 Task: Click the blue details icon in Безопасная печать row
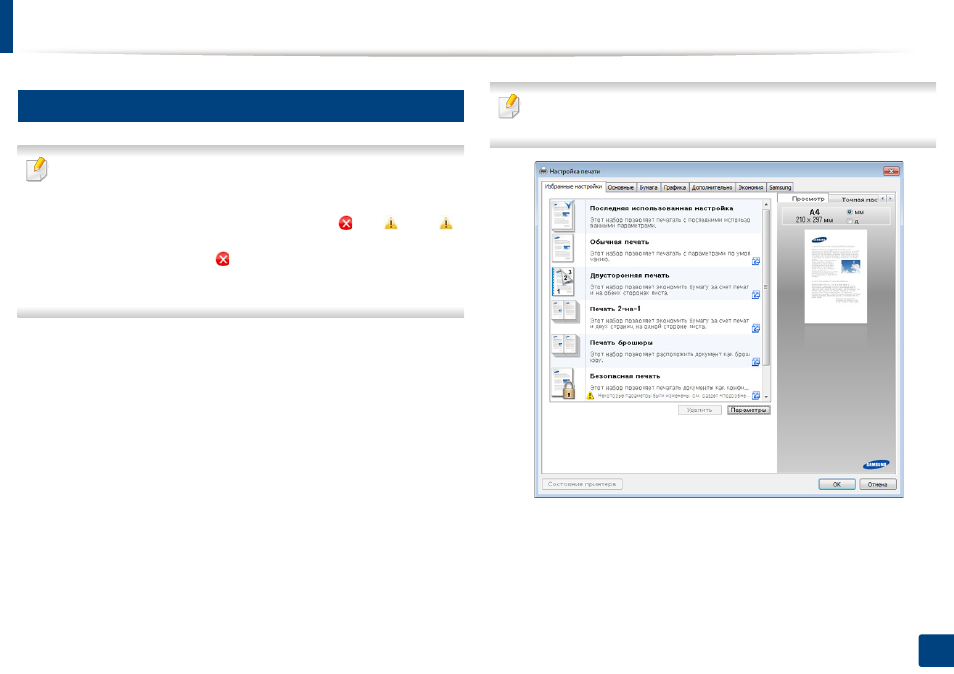(x=756, y=395)
